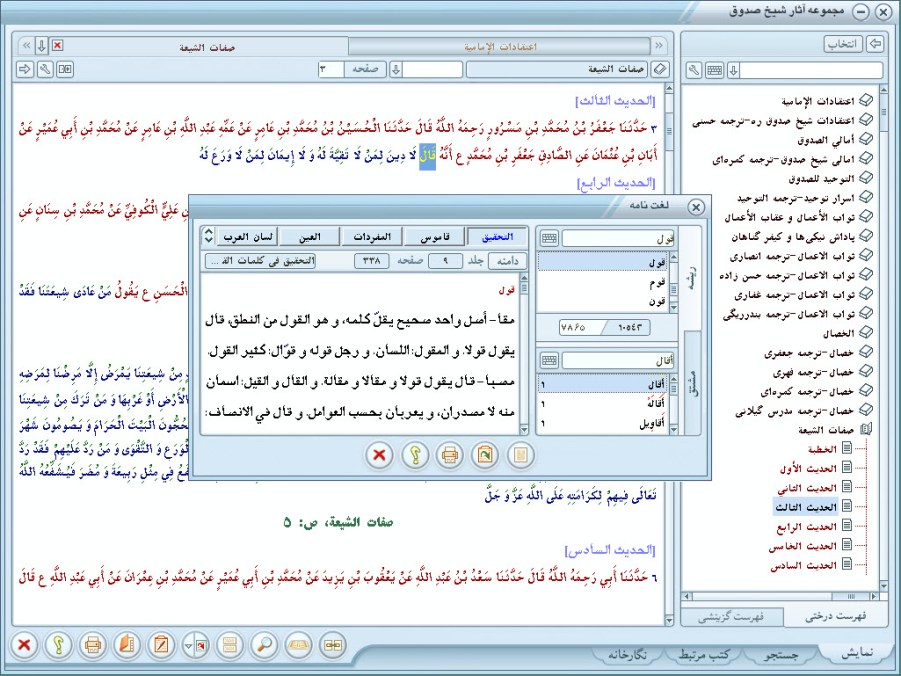Switch to the اعتقادات الإمامية document tab
Image resolution: width=901 pixels, height=676 pixels.
[499, 47]
